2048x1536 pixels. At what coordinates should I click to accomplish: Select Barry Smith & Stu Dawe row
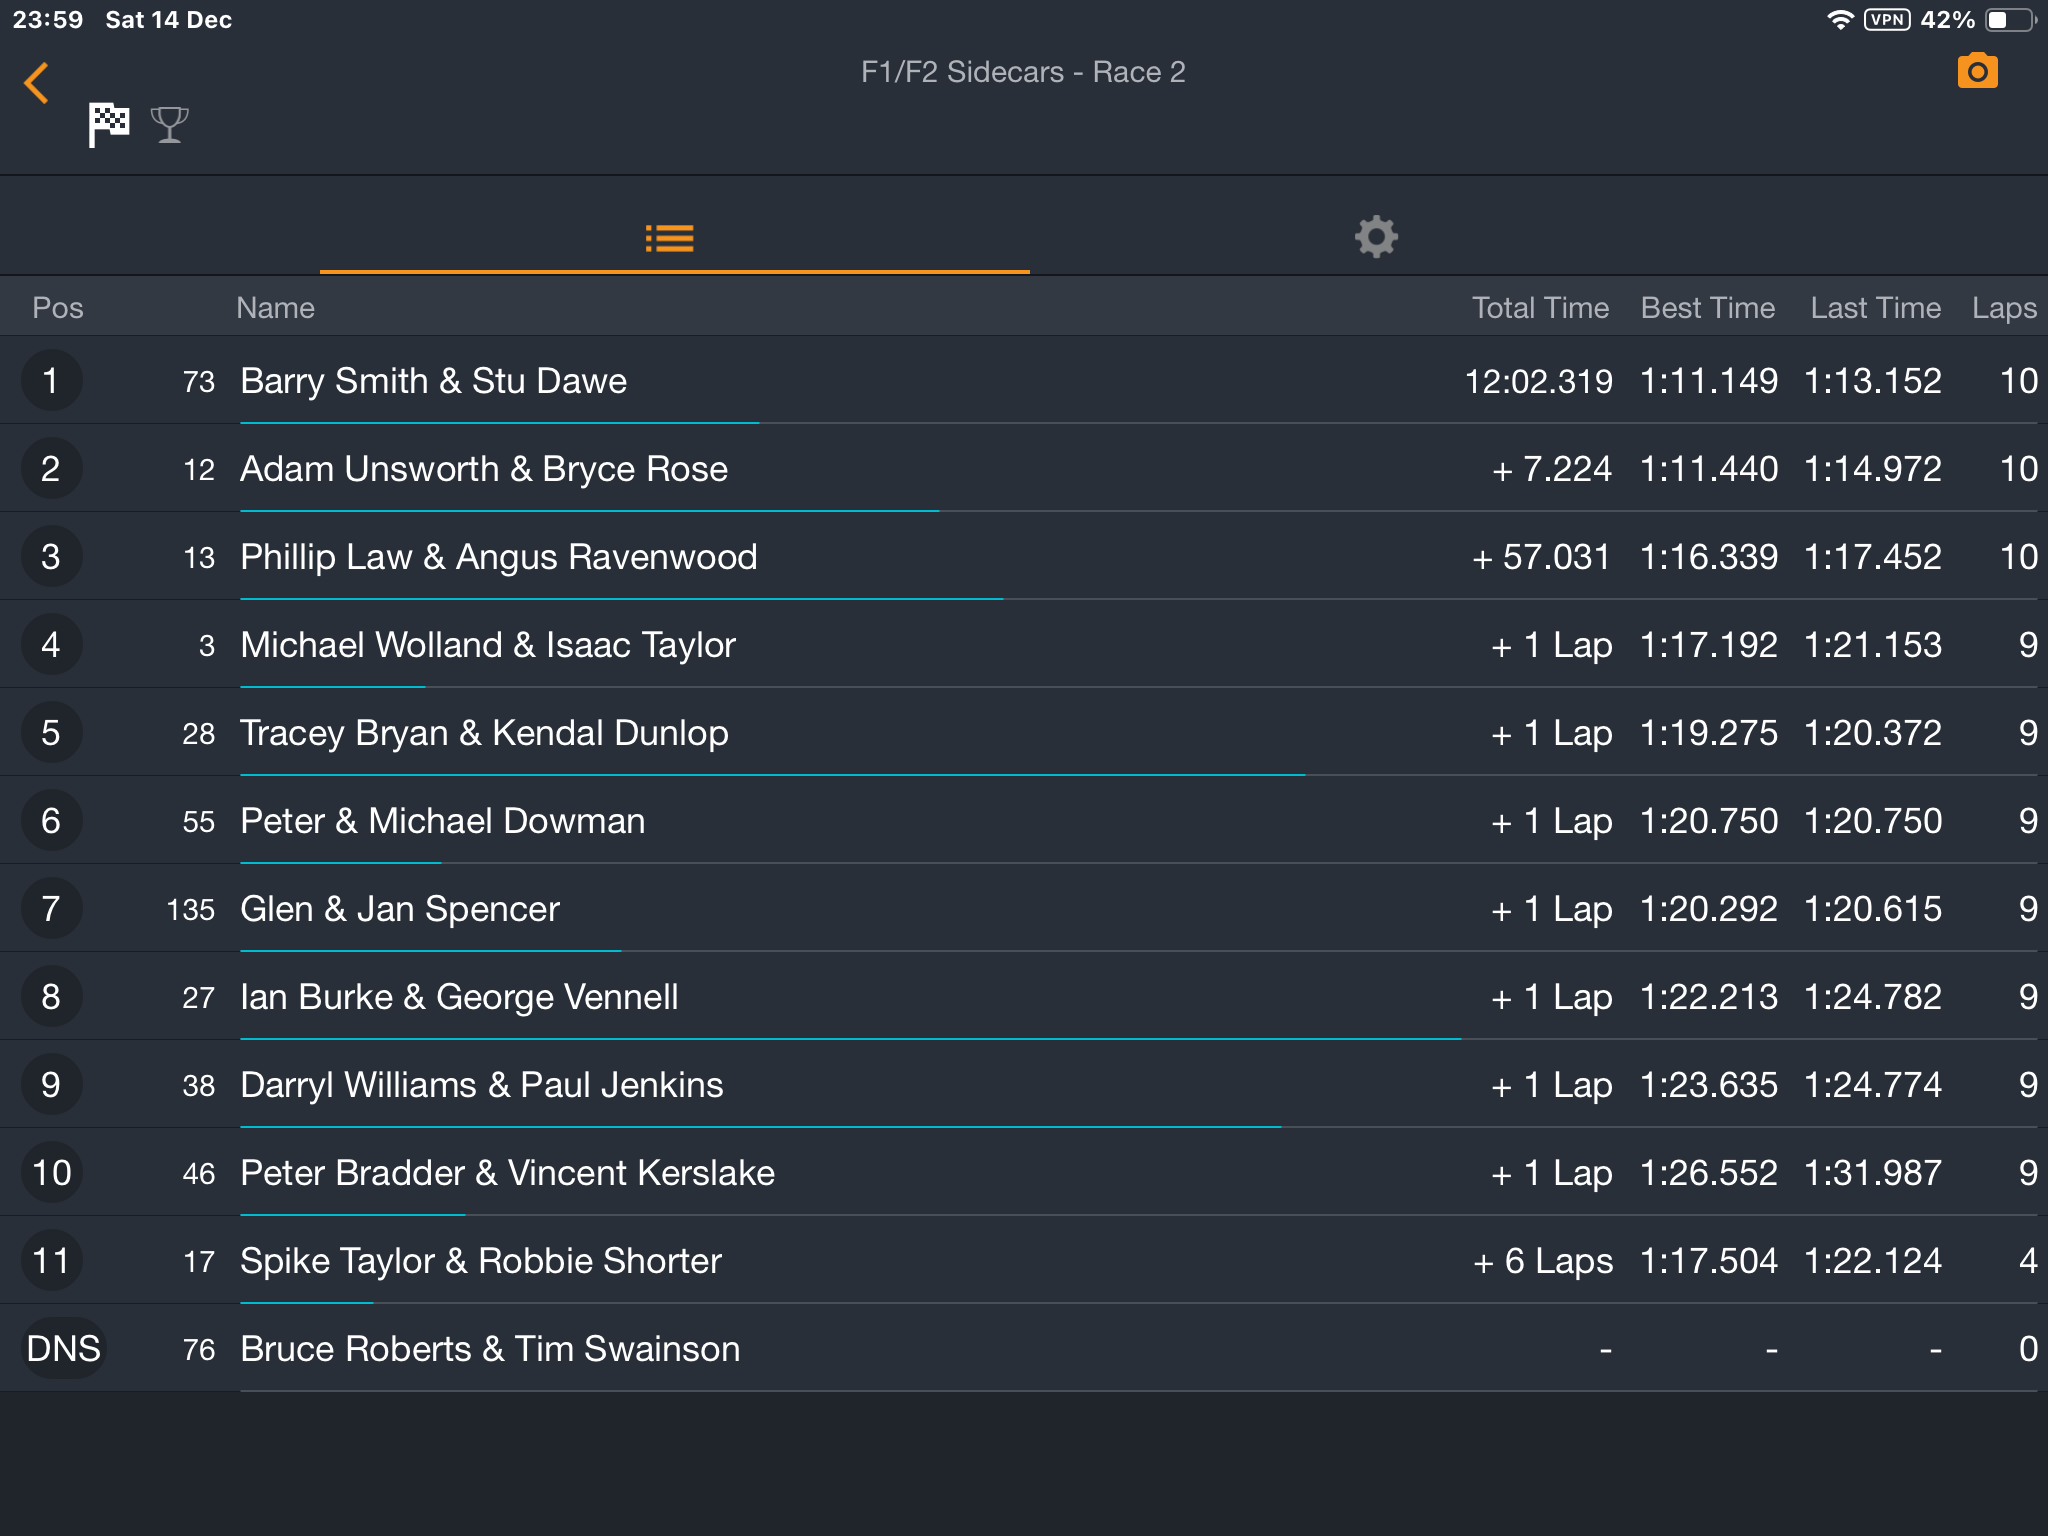click(1024, 381)
